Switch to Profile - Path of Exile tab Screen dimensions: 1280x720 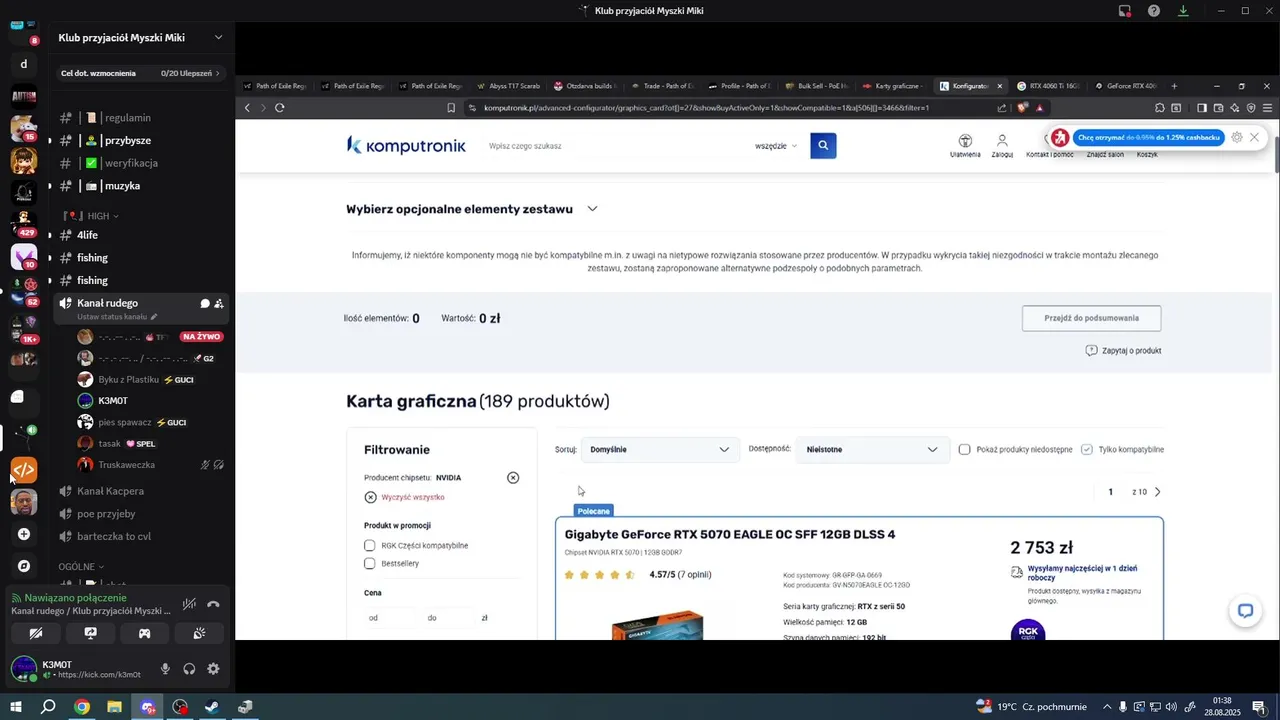point(739,86)
